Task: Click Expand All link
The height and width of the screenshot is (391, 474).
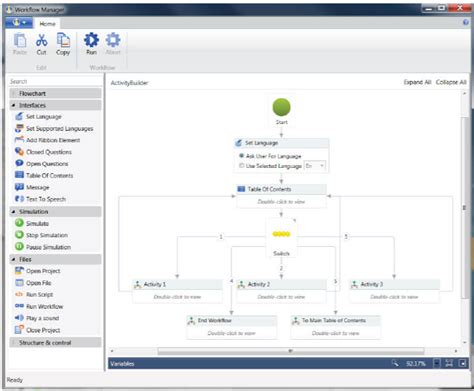Action: [417, 82]
